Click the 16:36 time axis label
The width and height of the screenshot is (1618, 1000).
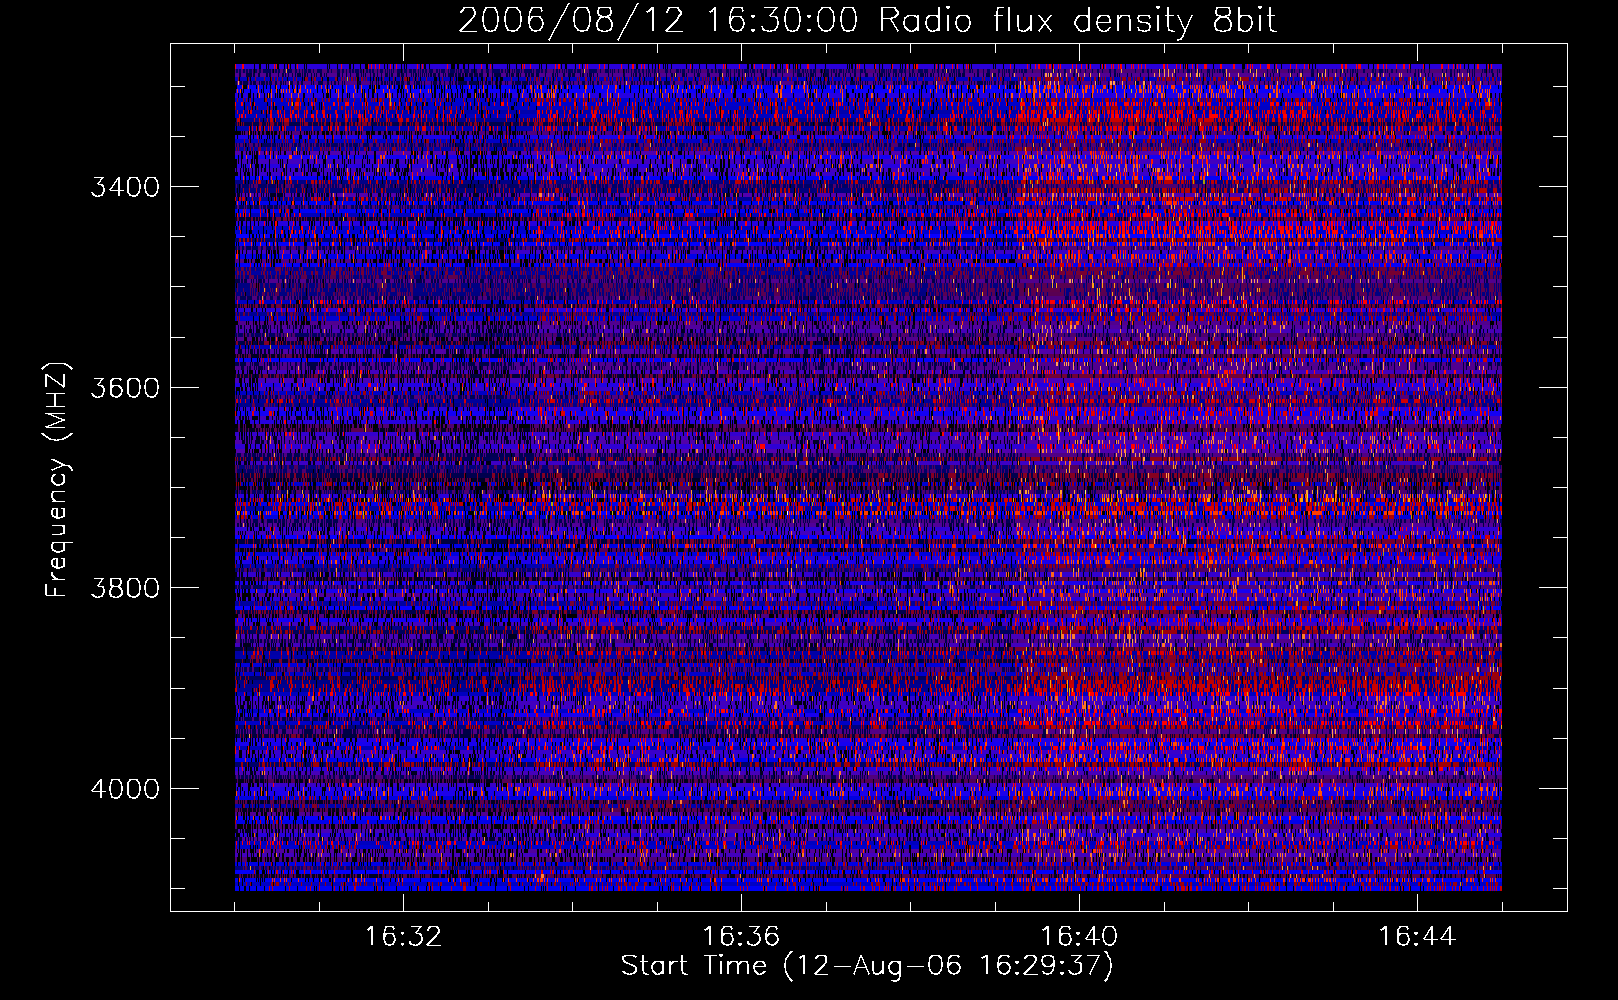pyautogui.click(x=741, y=937)
